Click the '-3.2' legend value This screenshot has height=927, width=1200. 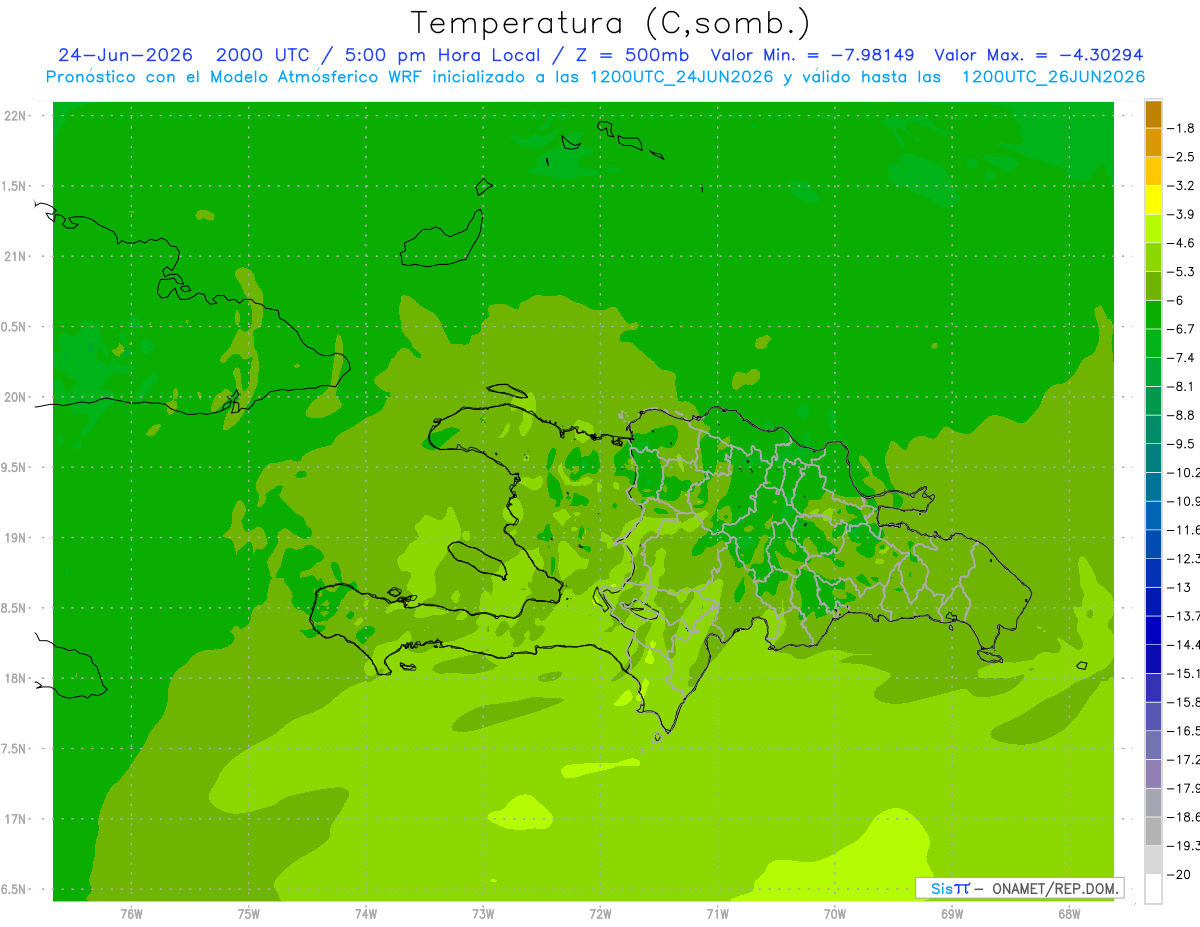pos(1181,186)
